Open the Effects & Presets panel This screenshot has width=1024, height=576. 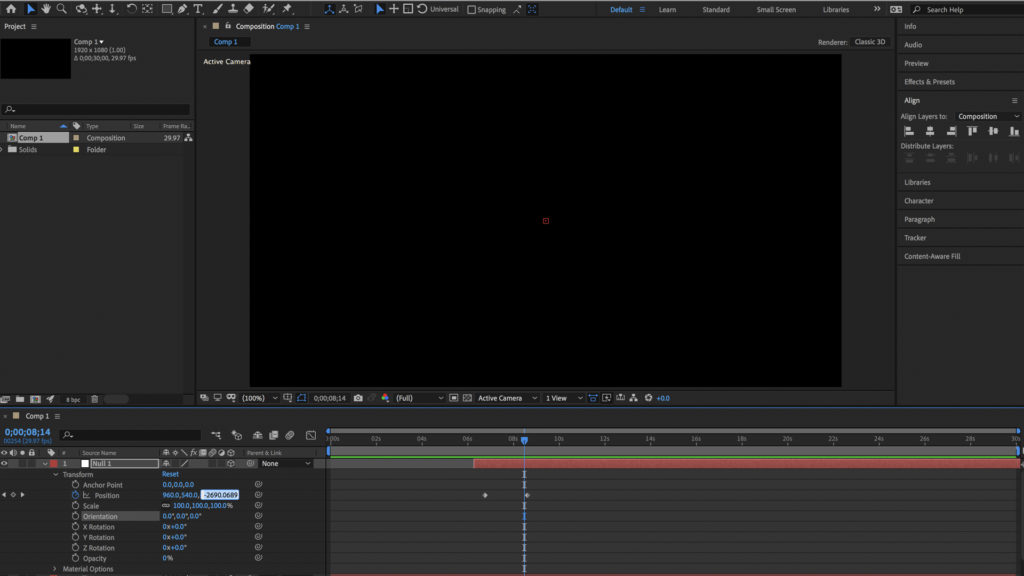click(929, 82)
